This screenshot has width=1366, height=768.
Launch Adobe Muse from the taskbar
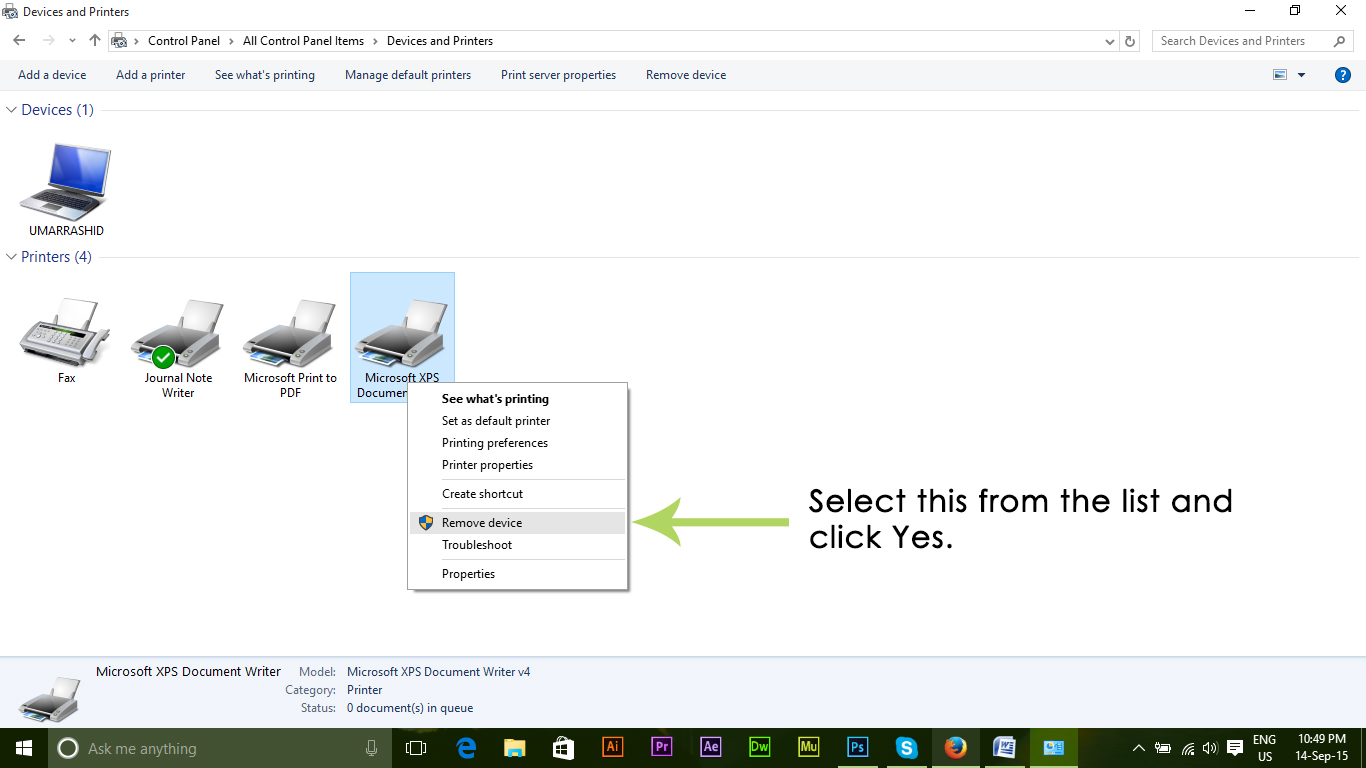(809, 748)
